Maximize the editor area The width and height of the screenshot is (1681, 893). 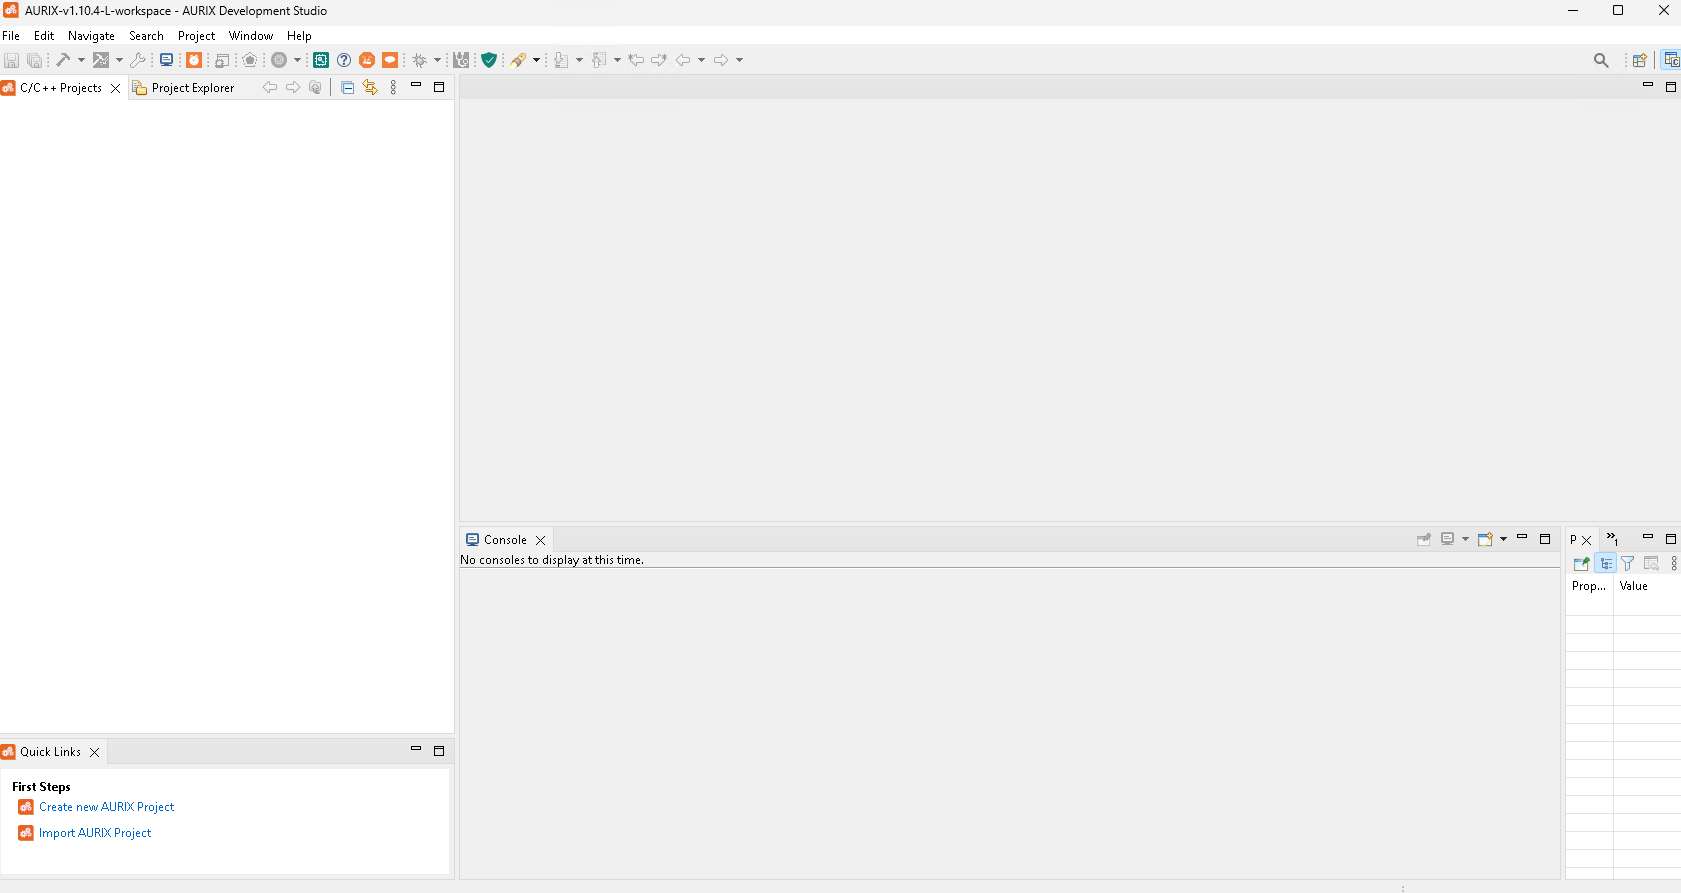[1670, 86]
